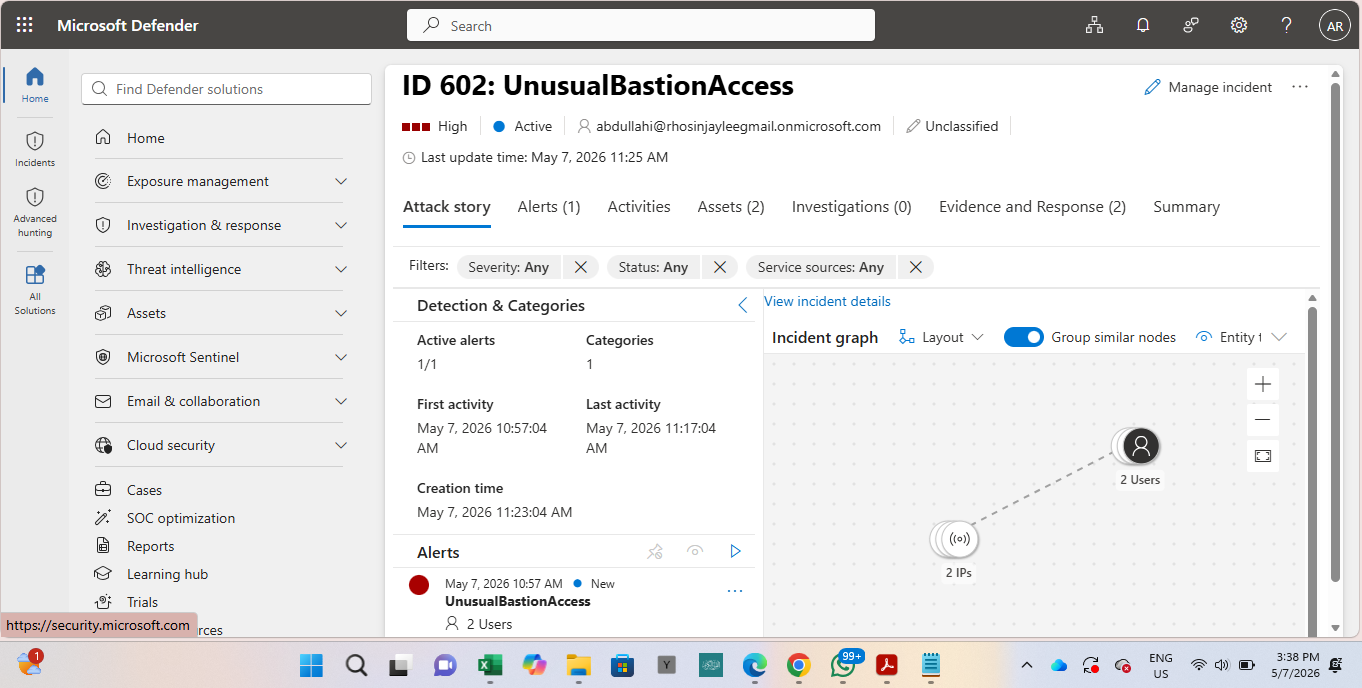Collapse the Detection & Categories panel
This screenshot has height=688, width=1362.
pos(742,305)
